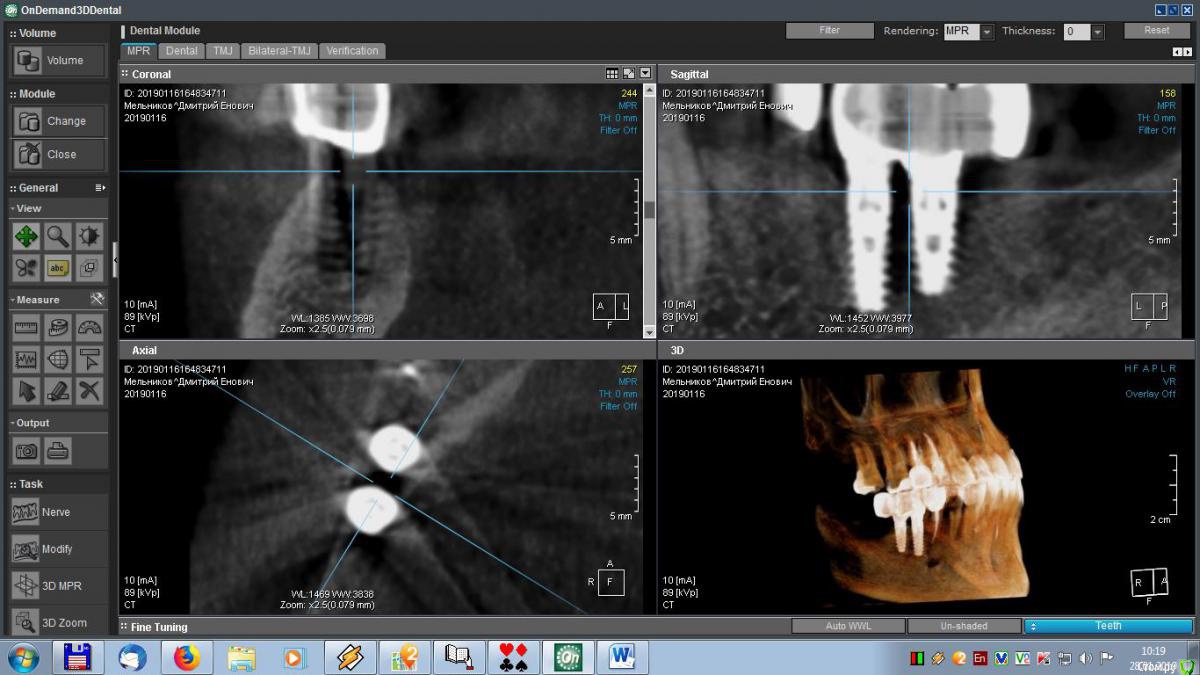Switch to the TMJ tab
The image size is (1200, 675).
[222, 51]
